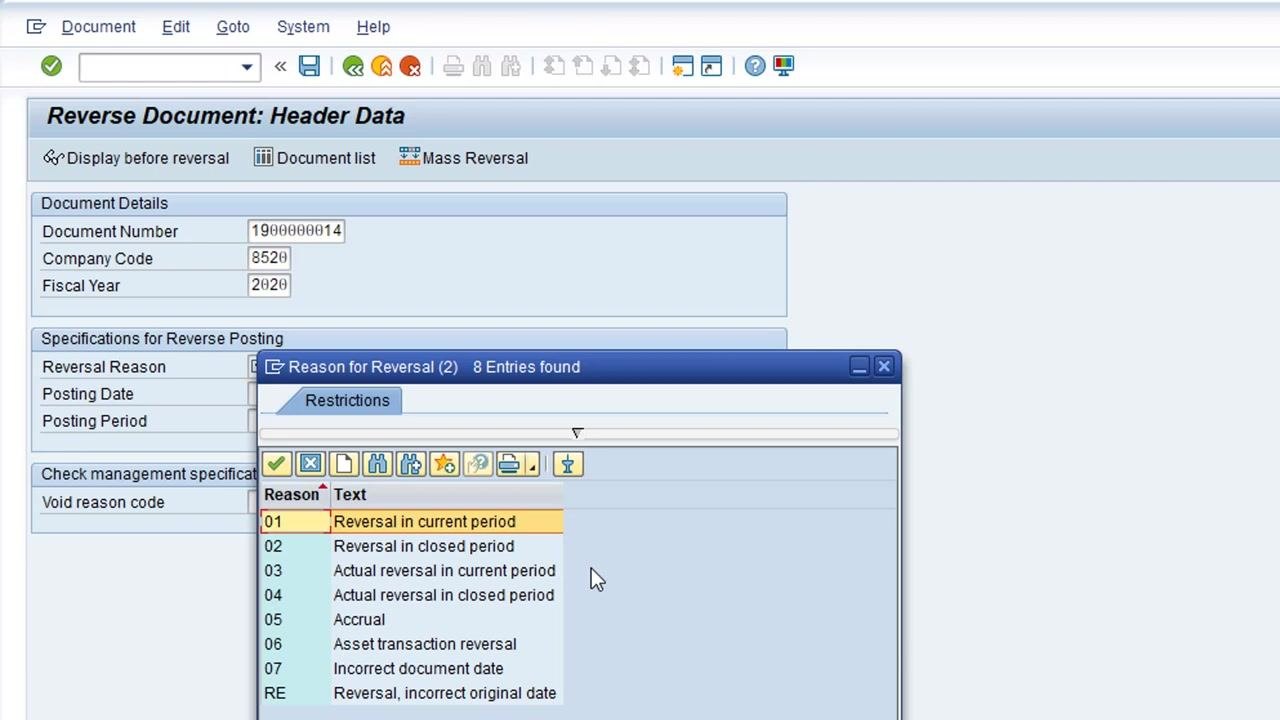Click the Print icon in popup
The height and width of the screenshot is (720, 1280).
[509, 464]
